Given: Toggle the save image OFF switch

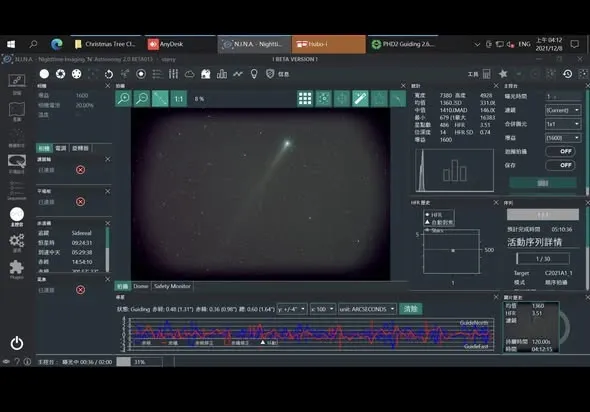Looking at the screenshot, I should pos(560,165).
